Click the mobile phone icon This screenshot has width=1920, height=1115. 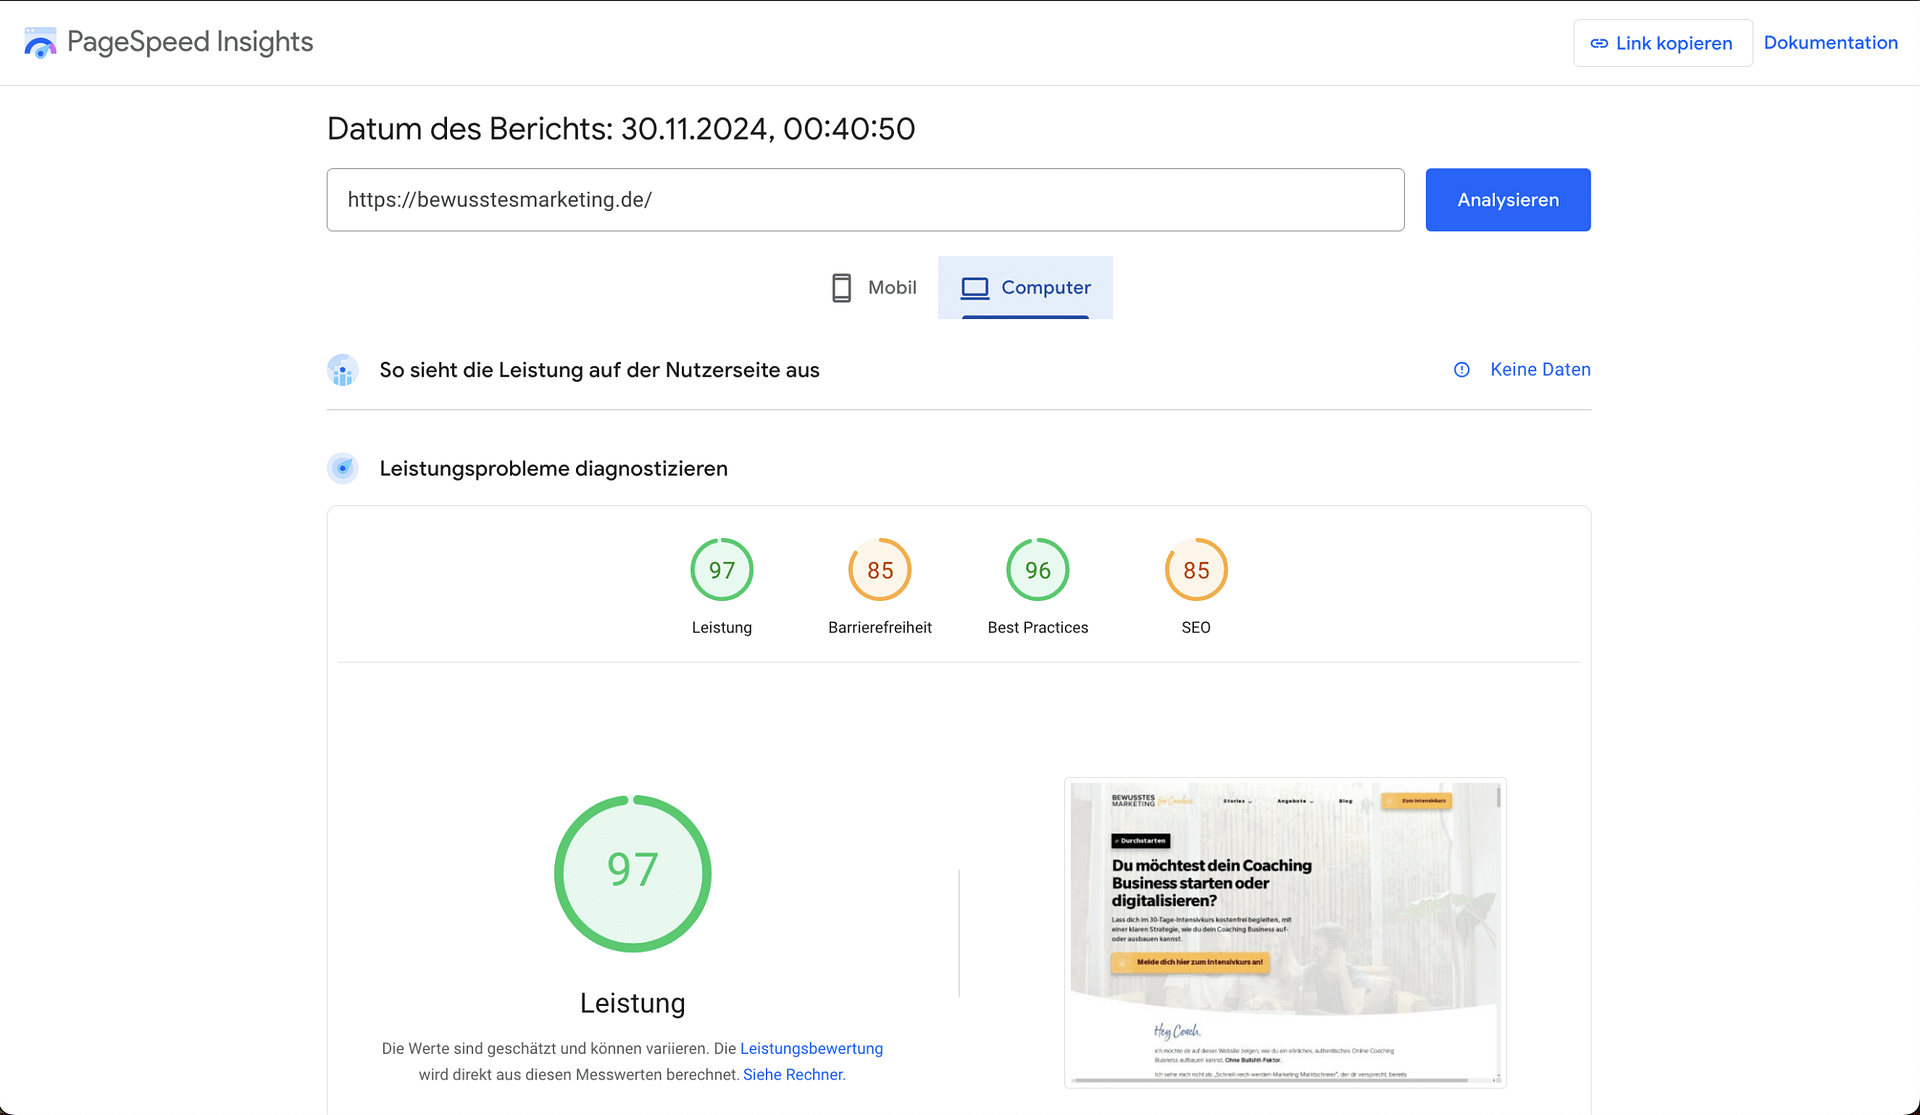click(842, 288)
